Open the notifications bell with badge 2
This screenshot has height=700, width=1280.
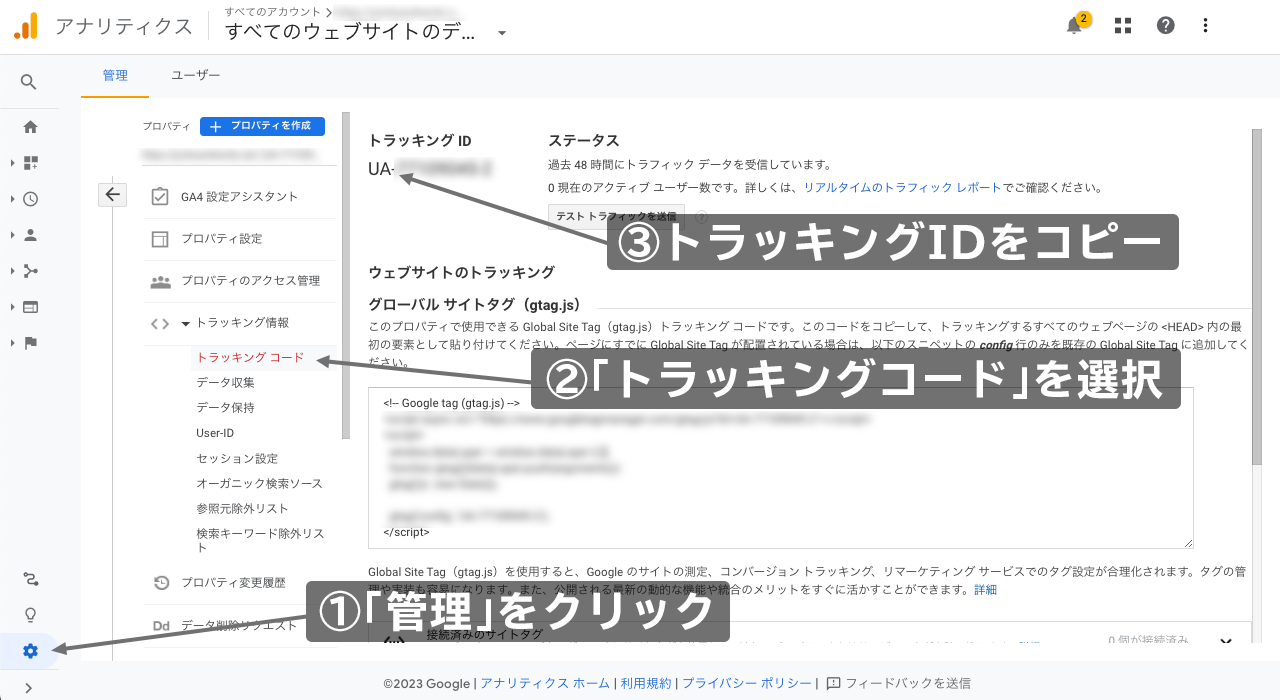click(x=1074, y=25)
